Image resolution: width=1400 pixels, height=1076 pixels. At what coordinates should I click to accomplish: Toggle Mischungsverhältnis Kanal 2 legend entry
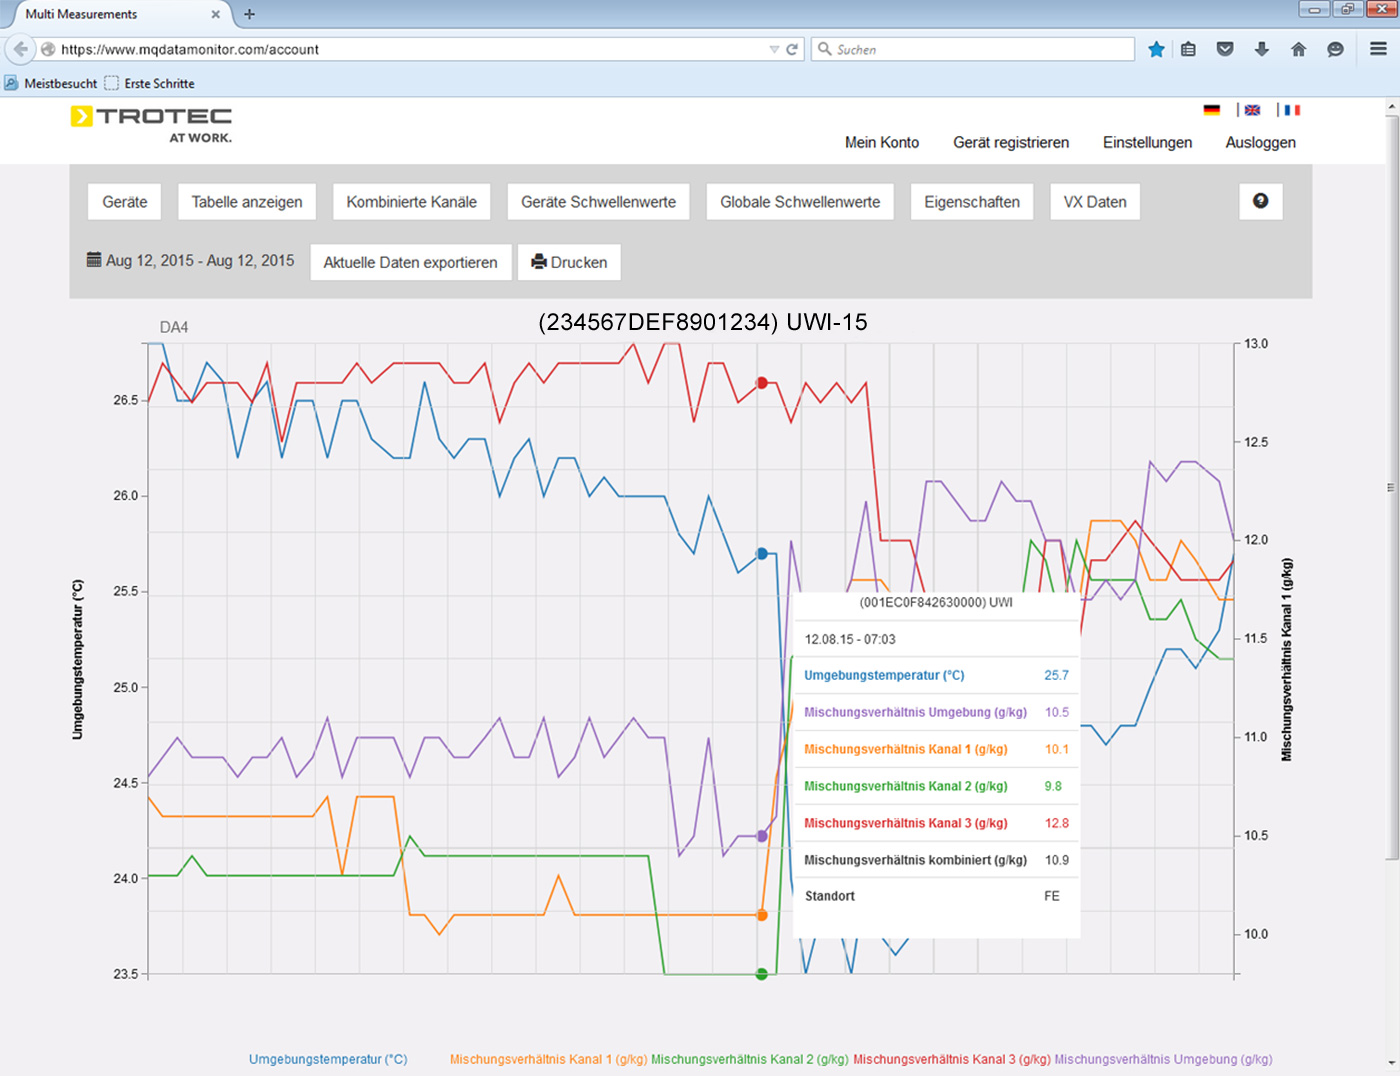pos(750,1059)
